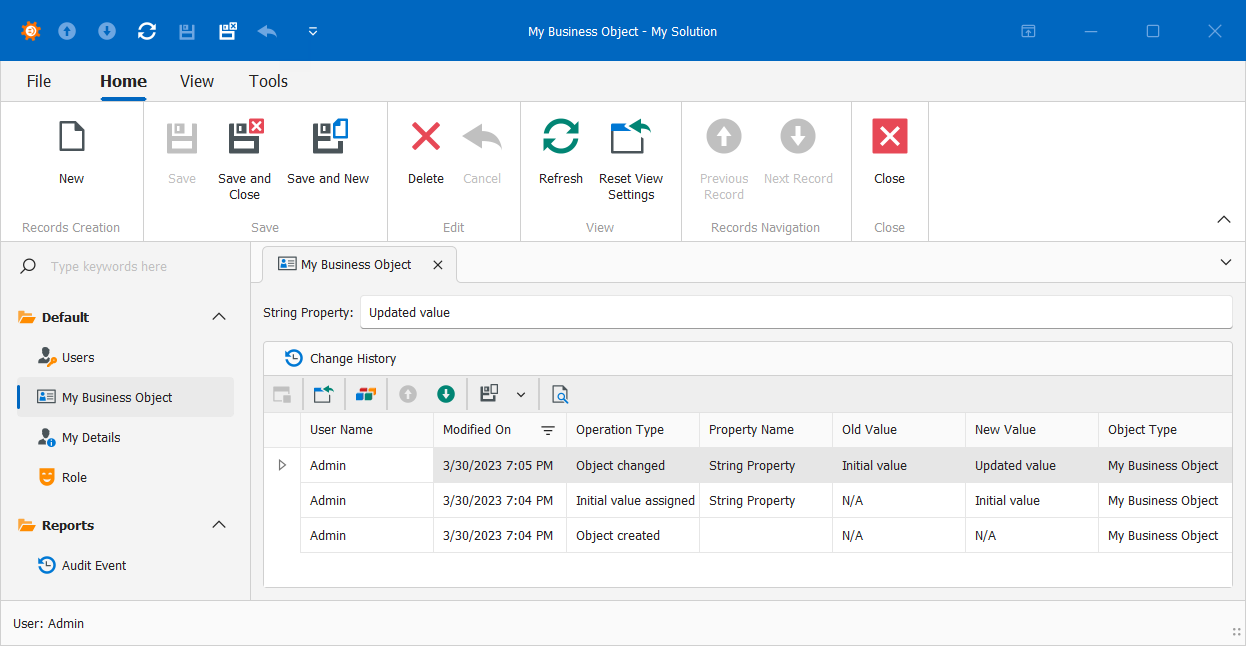Select the 'Object created' cell

pos(633,535)
